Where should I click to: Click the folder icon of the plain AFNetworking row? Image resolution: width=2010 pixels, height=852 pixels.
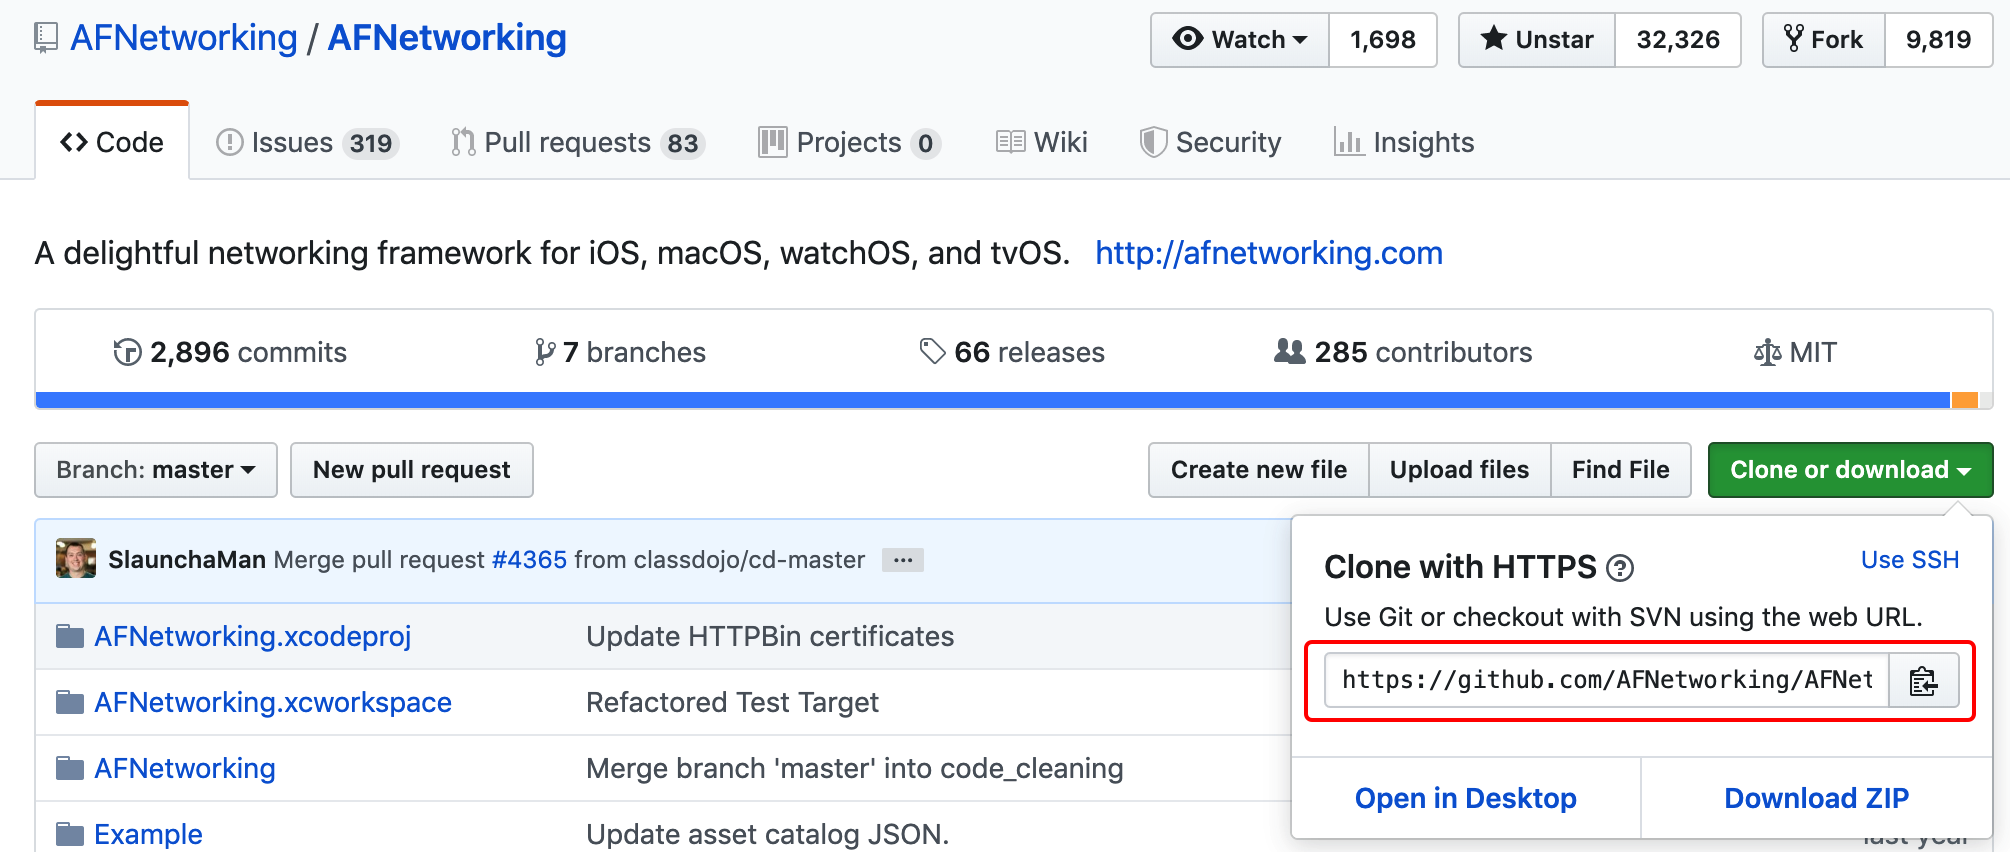(x=69, y=768)
